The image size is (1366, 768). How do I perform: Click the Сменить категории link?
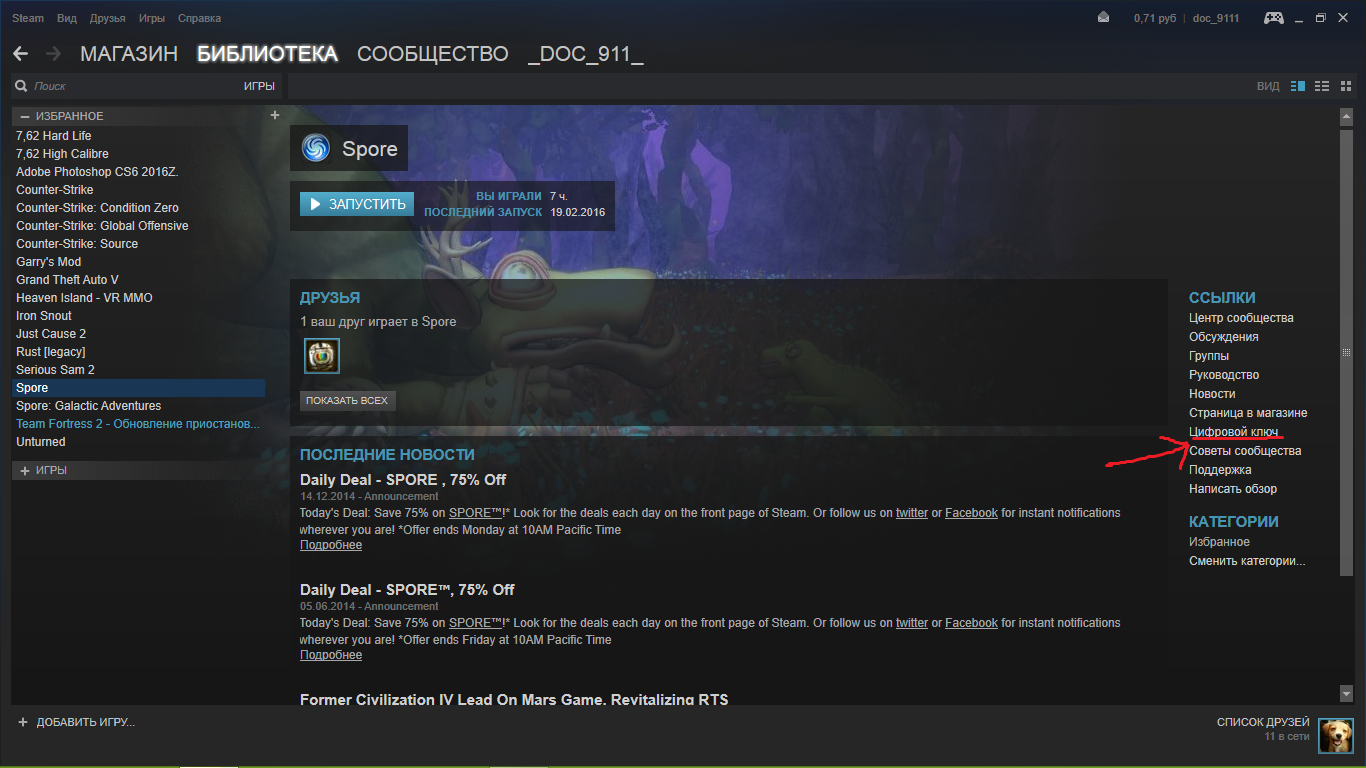[x=1247, y=561]
